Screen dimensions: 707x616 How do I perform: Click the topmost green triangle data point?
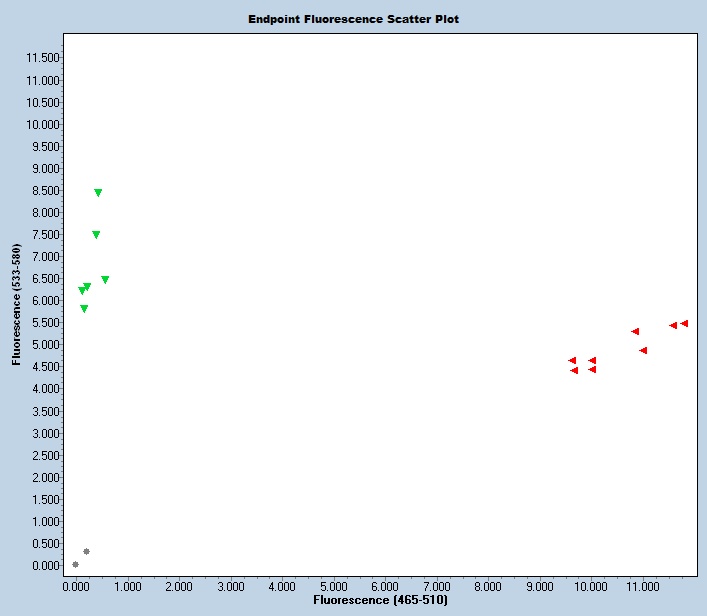98,193
